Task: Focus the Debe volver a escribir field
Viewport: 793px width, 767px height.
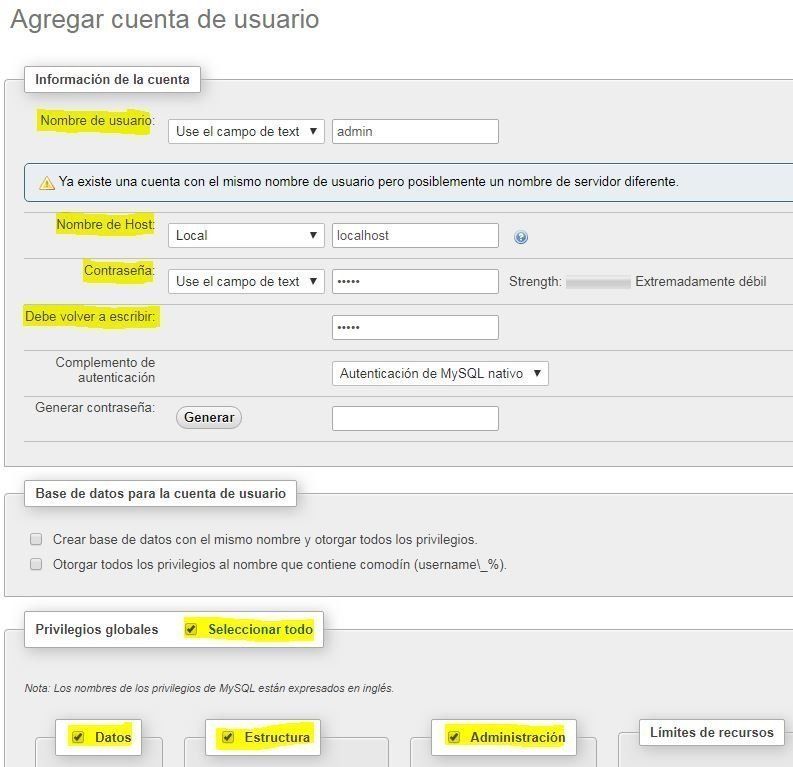Action: (415, 327)
